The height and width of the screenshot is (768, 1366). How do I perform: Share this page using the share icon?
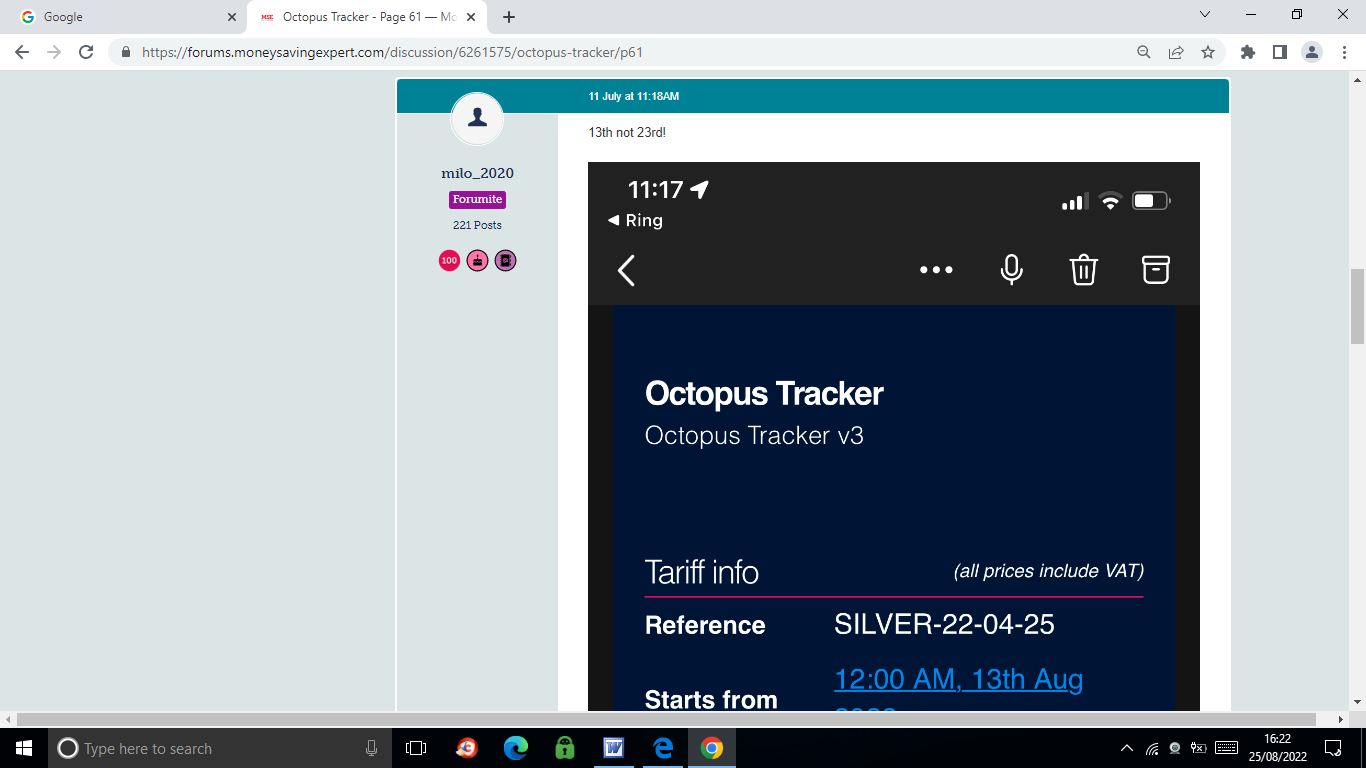pos(1176,52)
